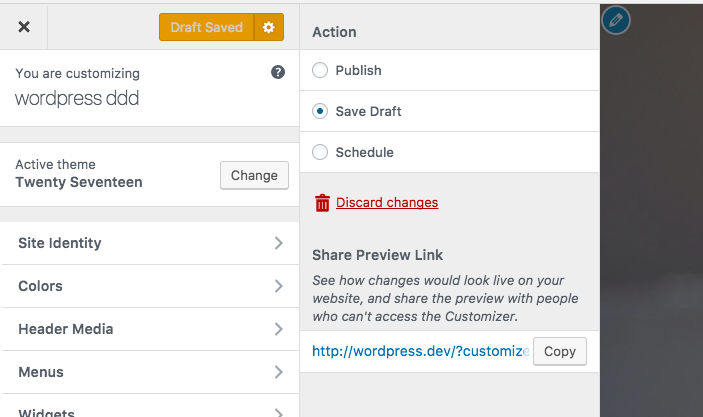Select the Schedule radio option
703x417 pixels.
pyautogui.click(x=320, y=153)
